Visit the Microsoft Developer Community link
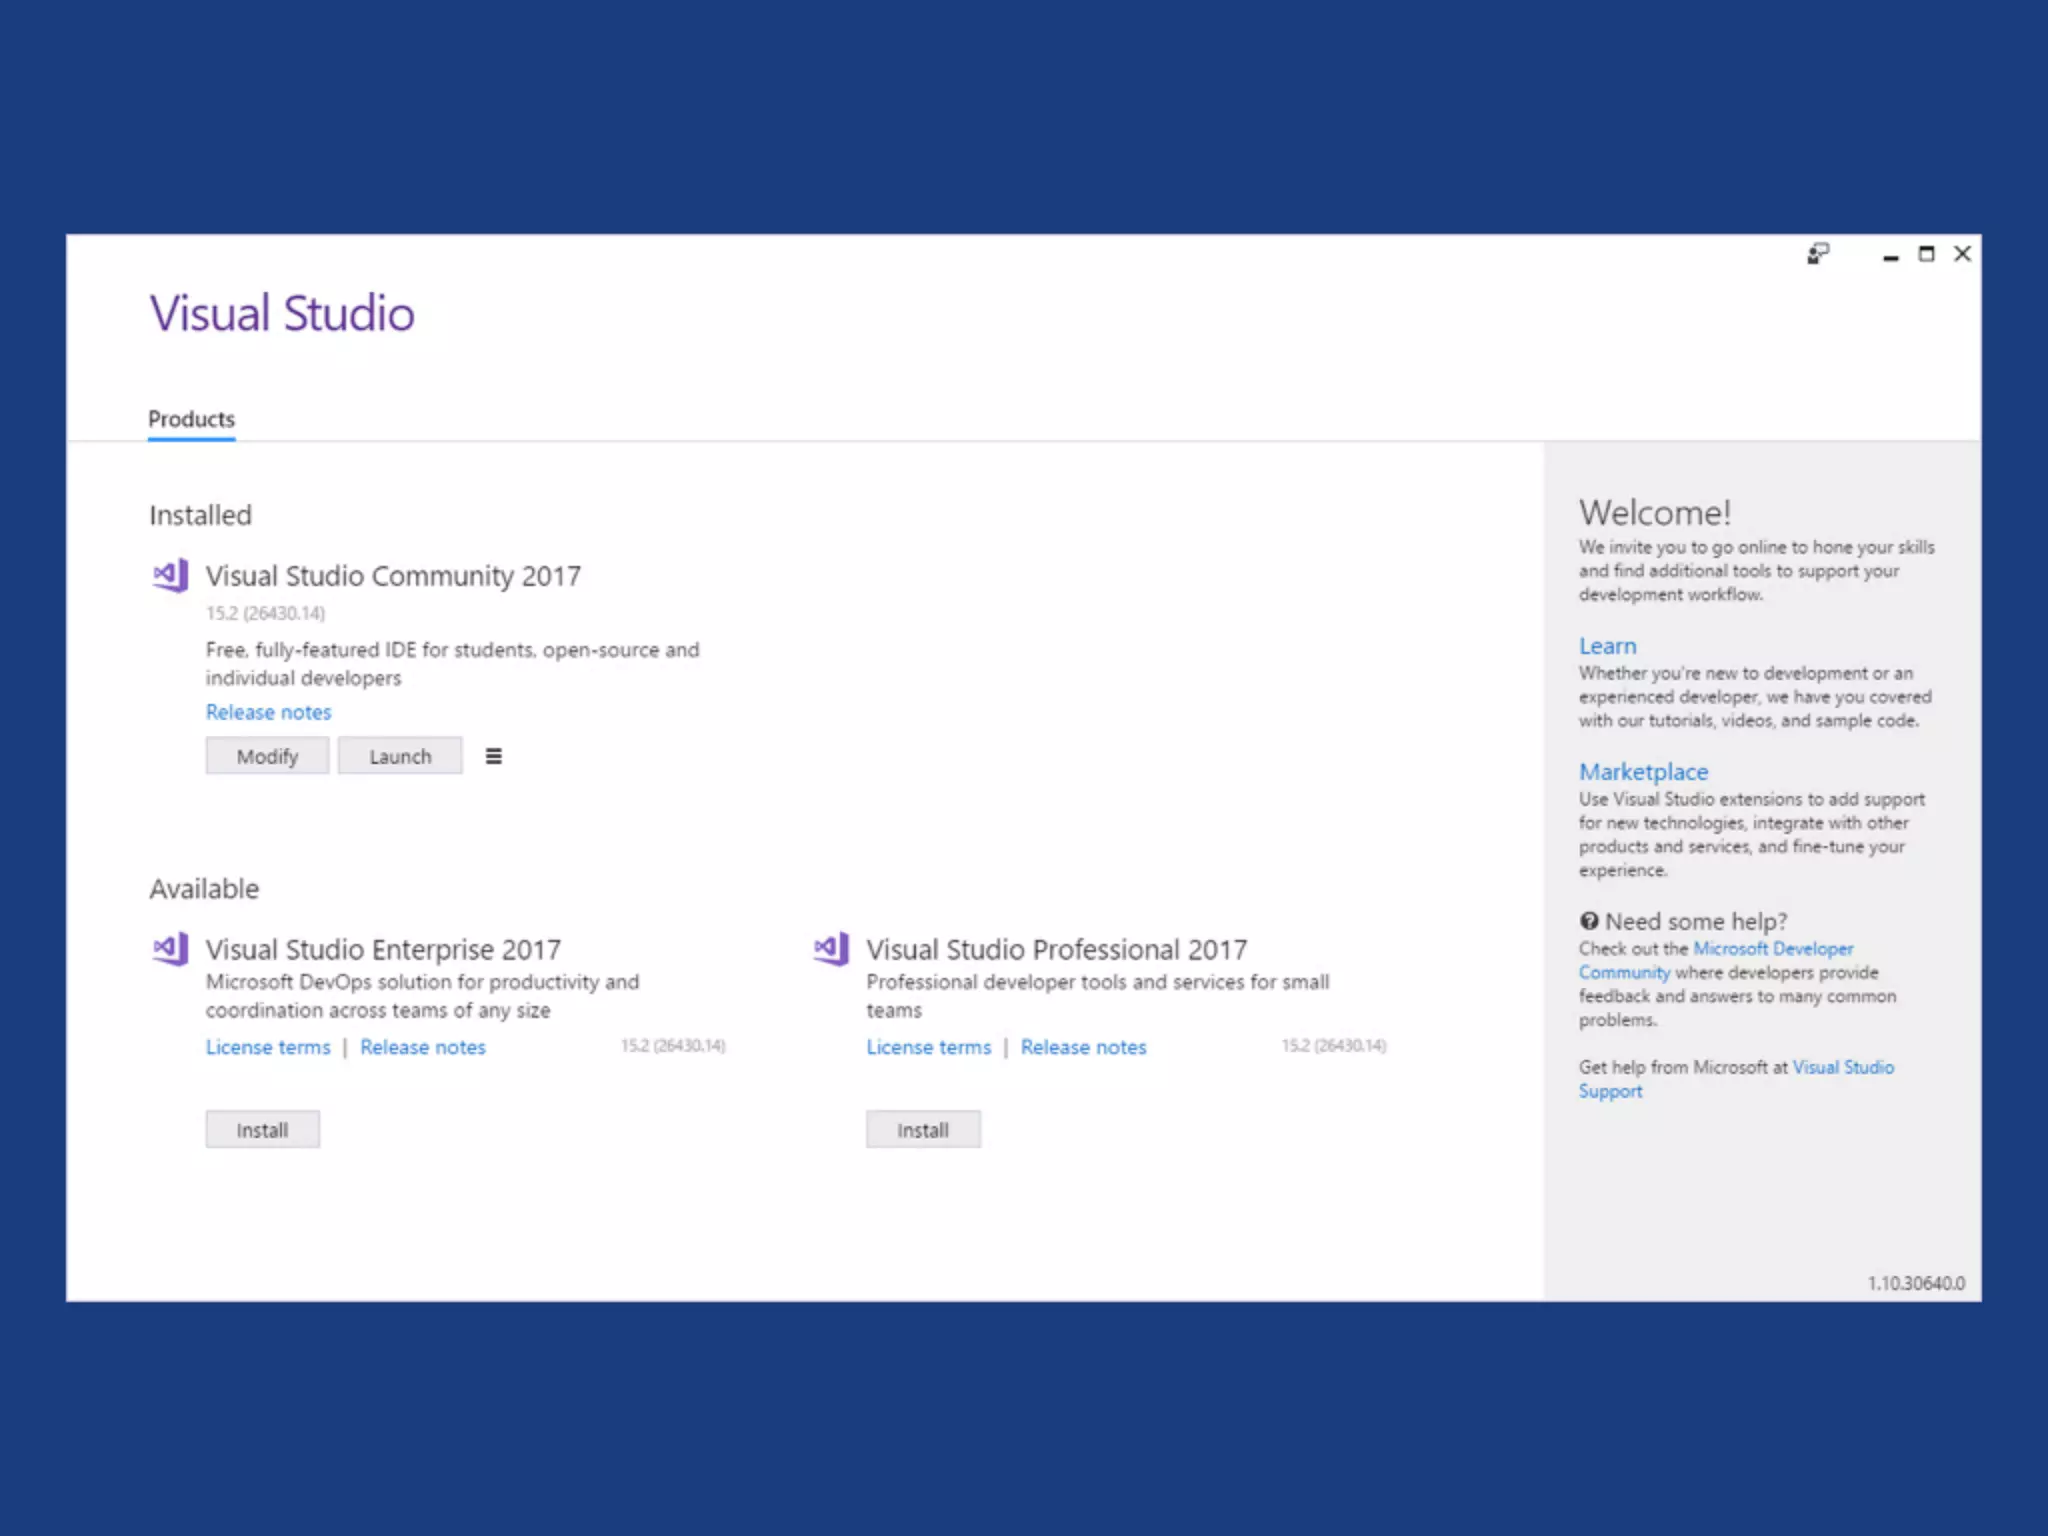Screen dimensions: 2048x1536 coord(1772,948)
